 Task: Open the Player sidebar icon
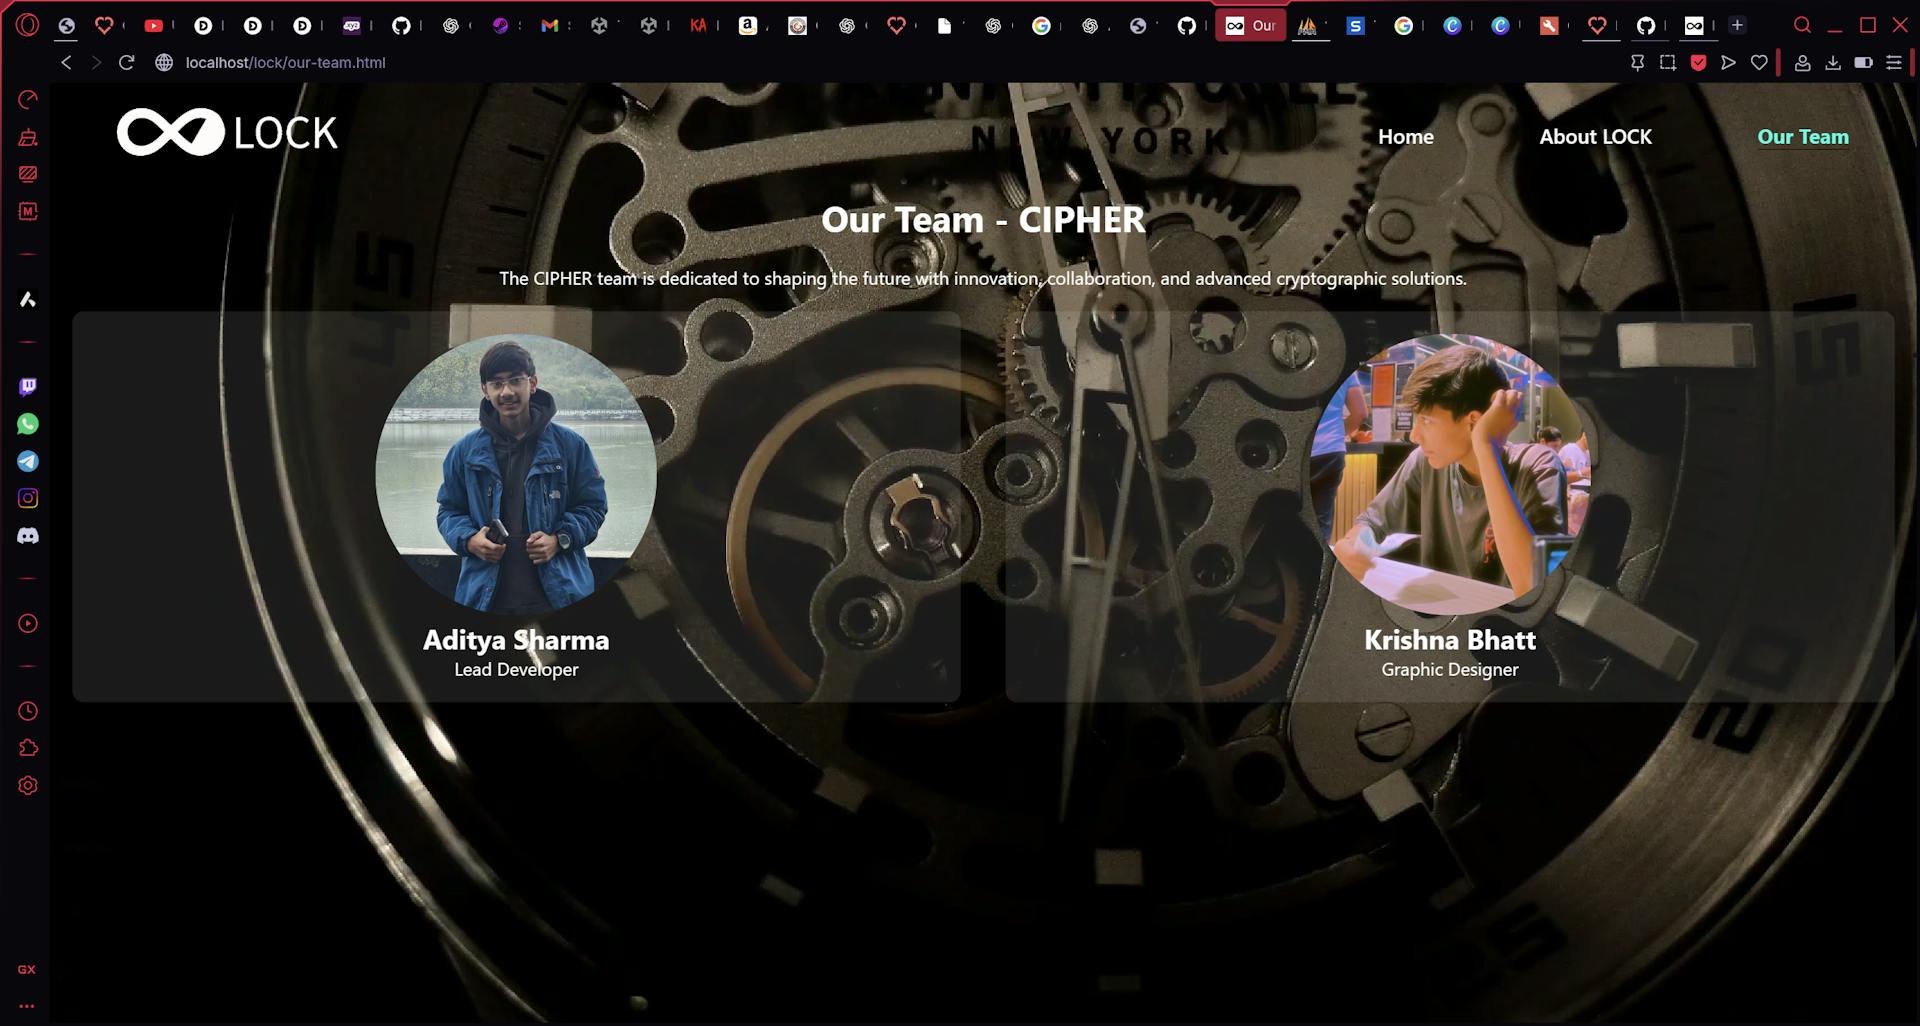(28, 624)
